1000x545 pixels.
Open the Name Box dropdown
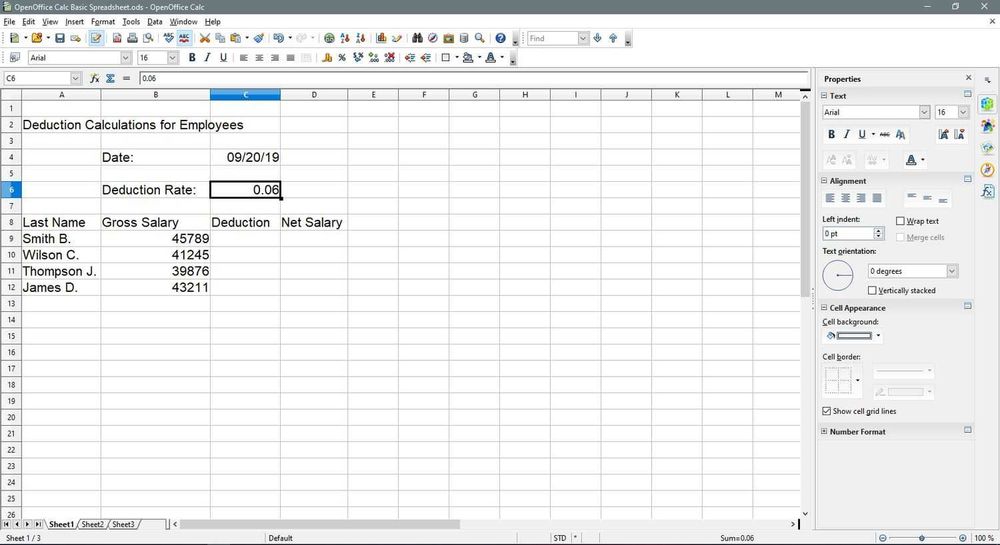[76, 78]
